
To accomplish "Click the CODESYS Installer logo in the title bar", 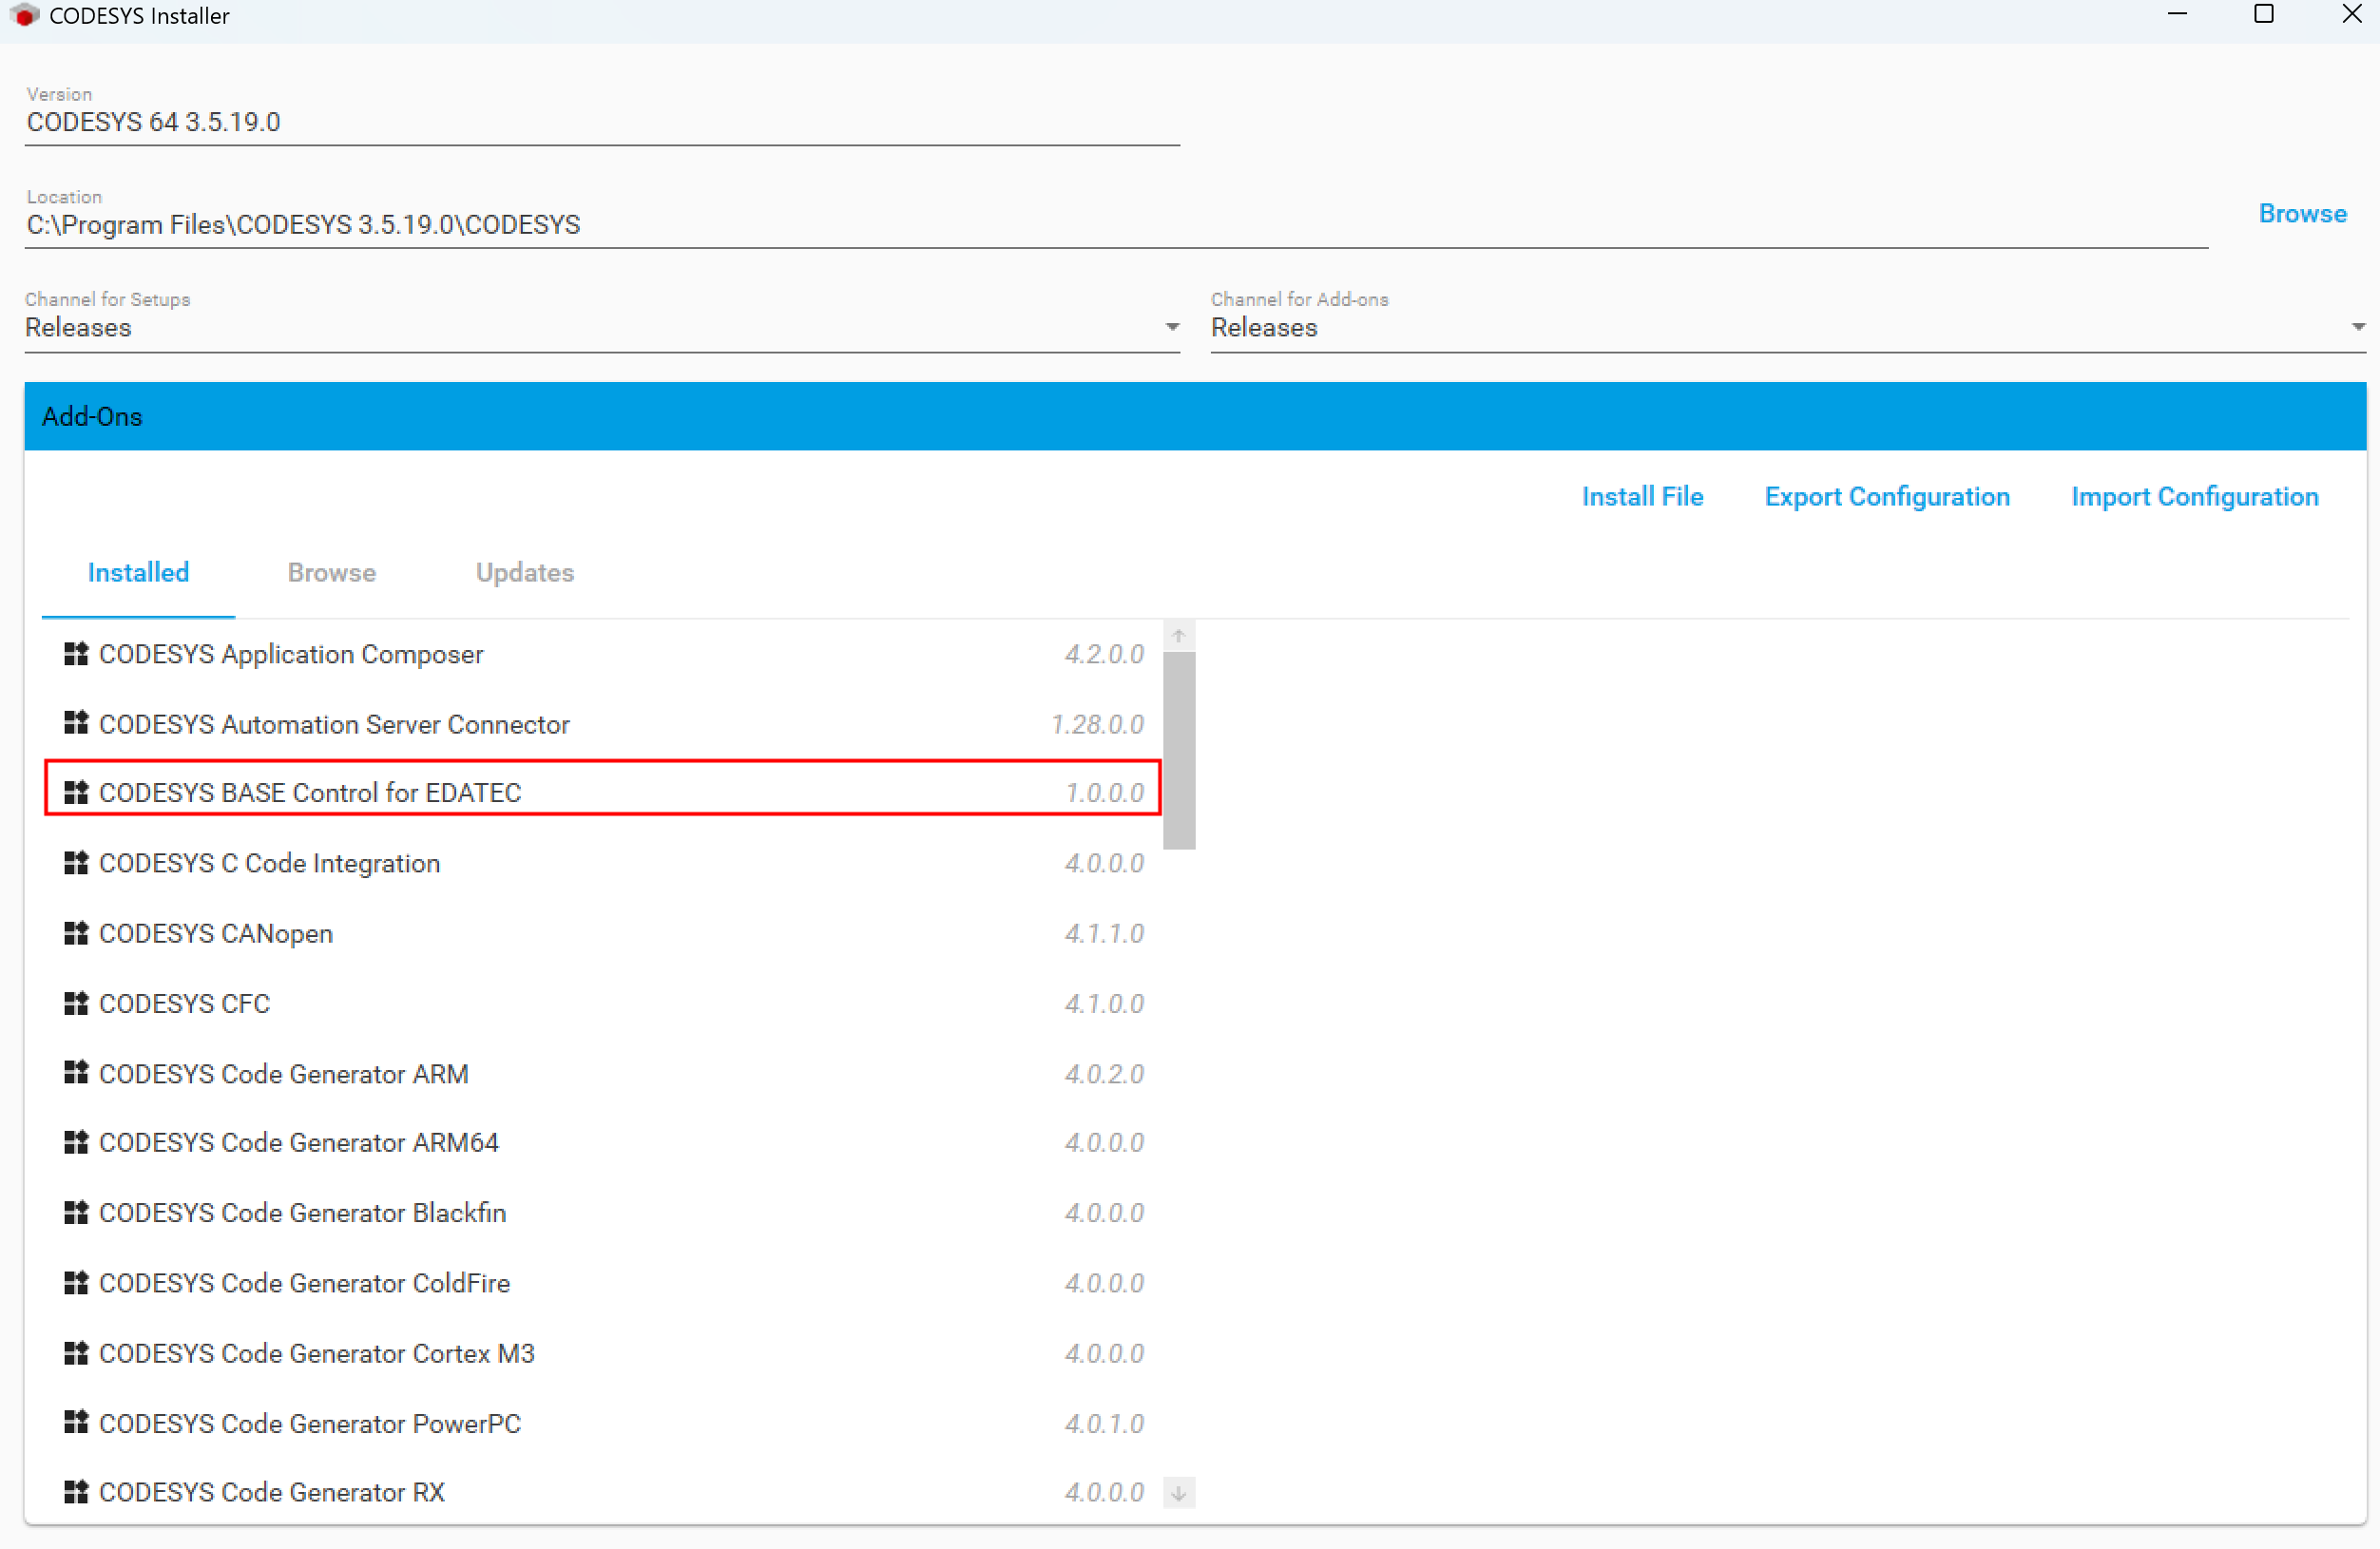I will tap(24, 15).
